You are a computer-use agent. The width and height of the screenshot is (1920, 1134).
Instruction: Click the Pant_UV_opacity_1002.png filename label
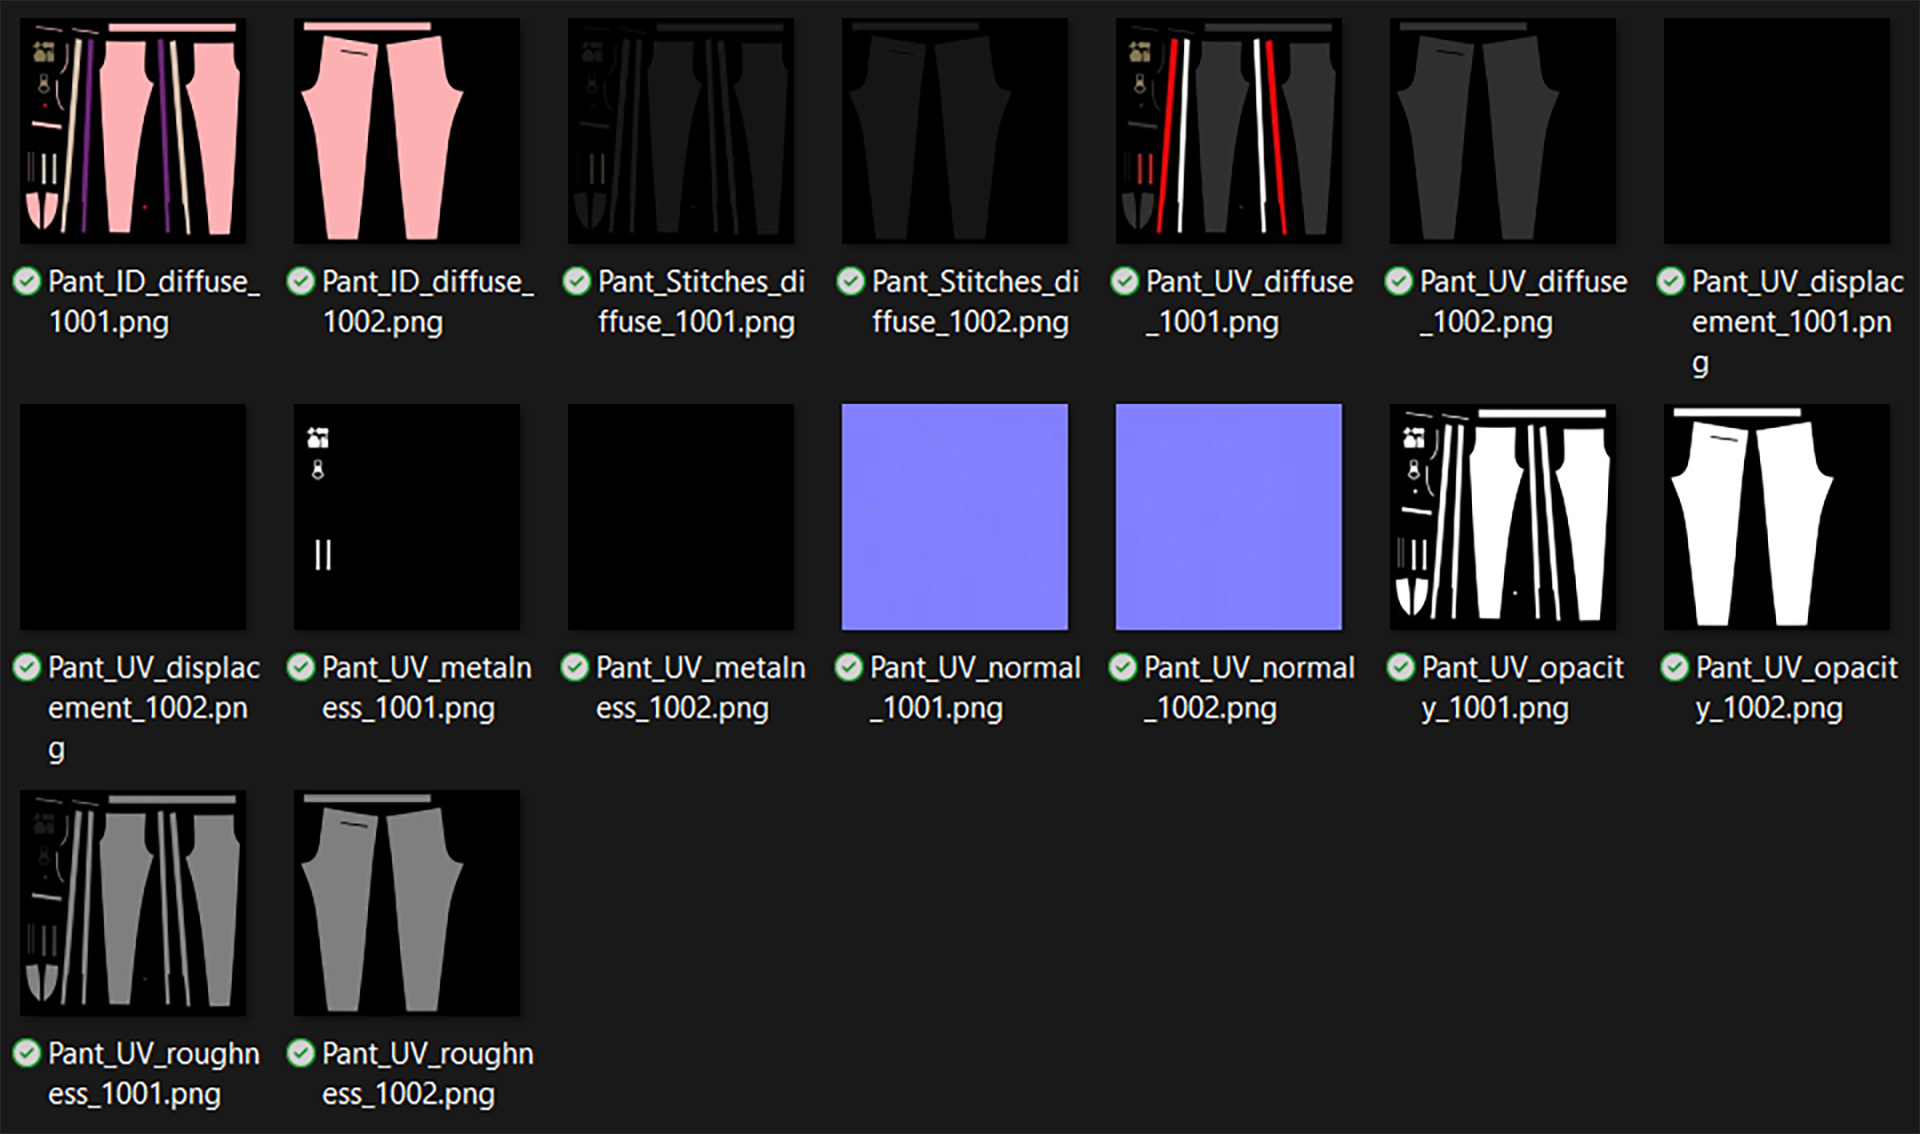(x=1796, y=688)
